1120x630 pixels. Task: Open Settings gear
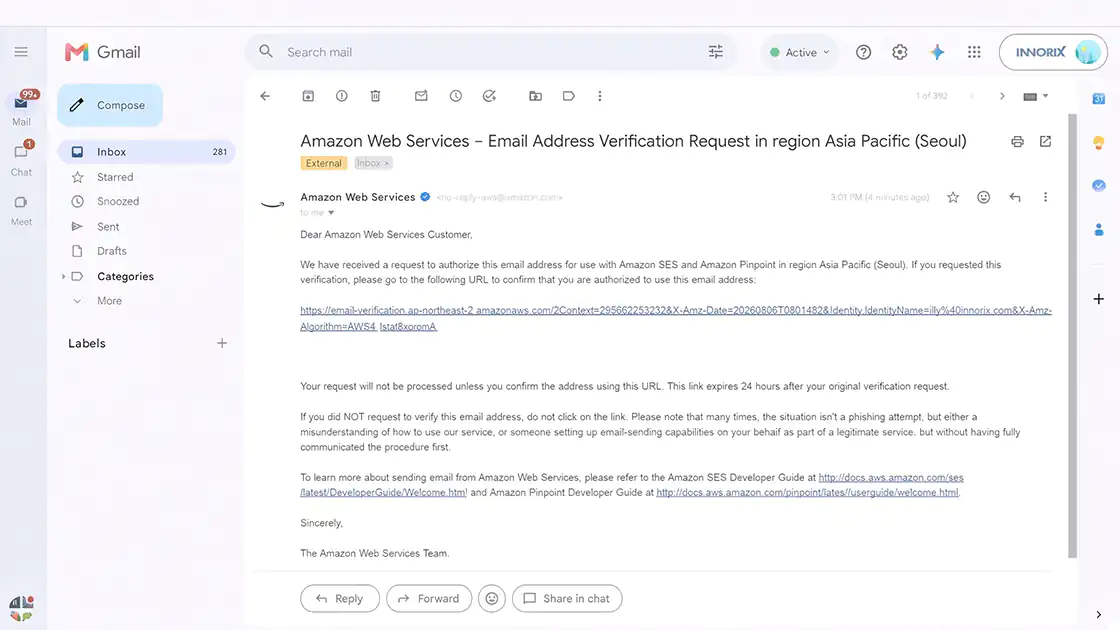coord(899,52)
